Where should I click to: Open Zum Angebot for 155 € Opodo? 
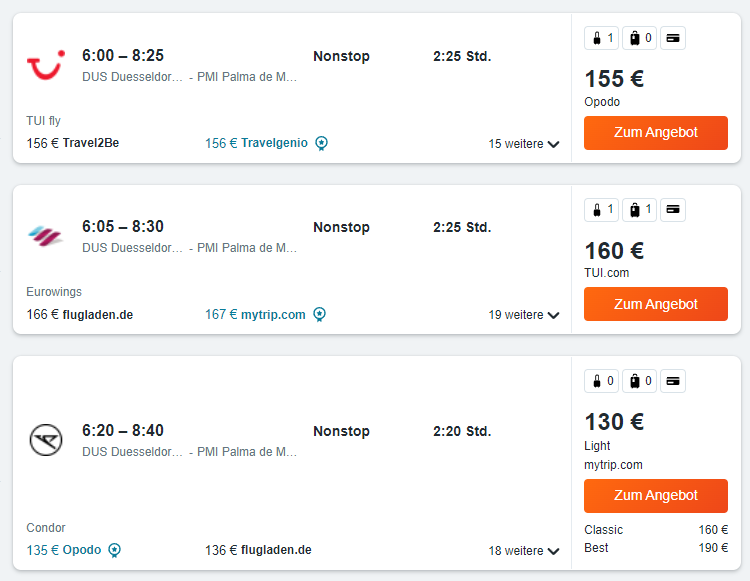(656, 132)
